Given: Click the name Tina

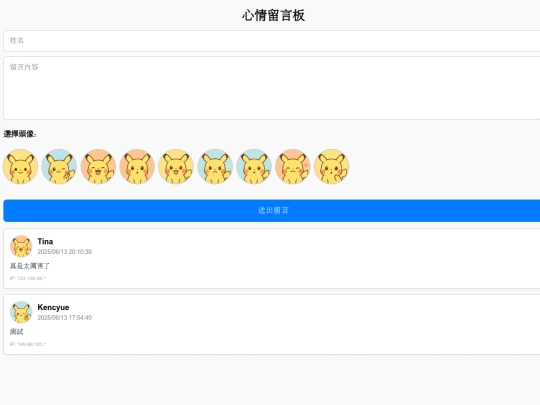Looking at the screenshot, I should [45, 241].
